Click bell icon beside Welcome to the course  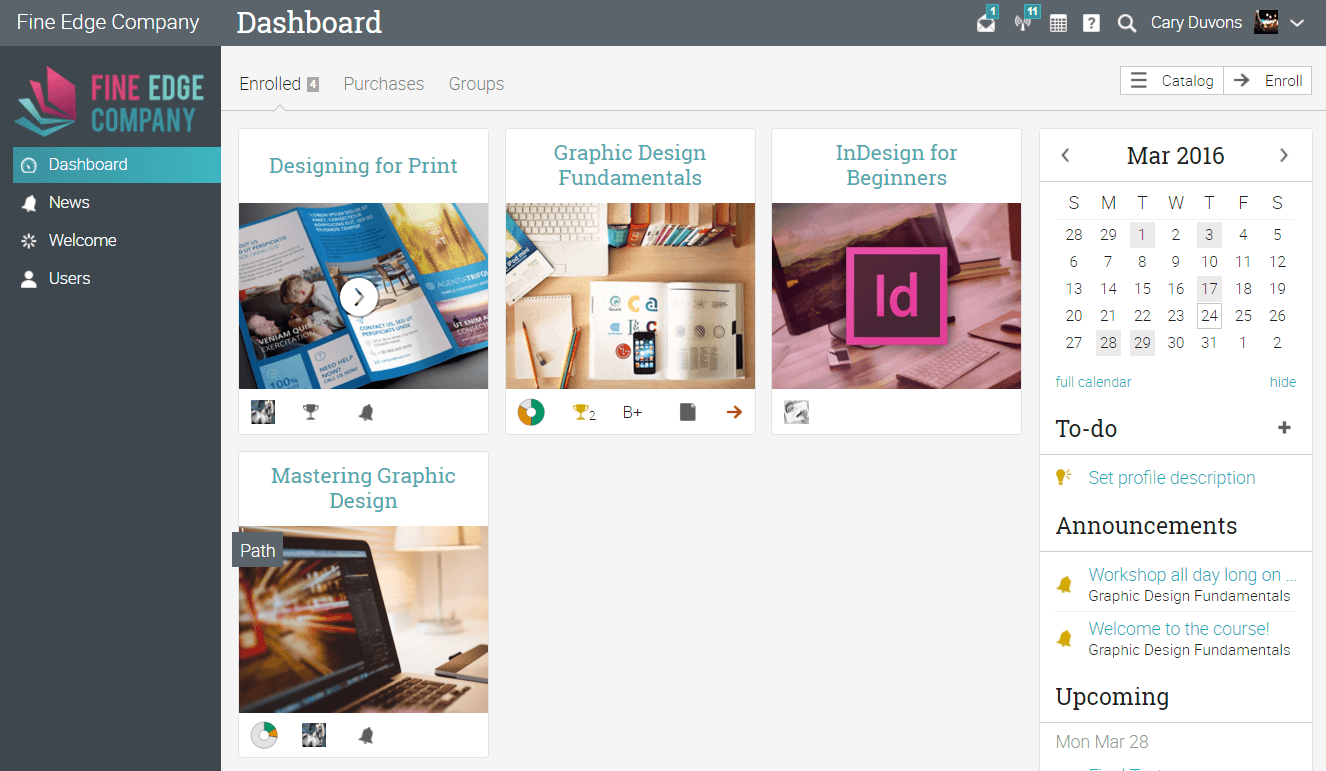coord(1065,638)
